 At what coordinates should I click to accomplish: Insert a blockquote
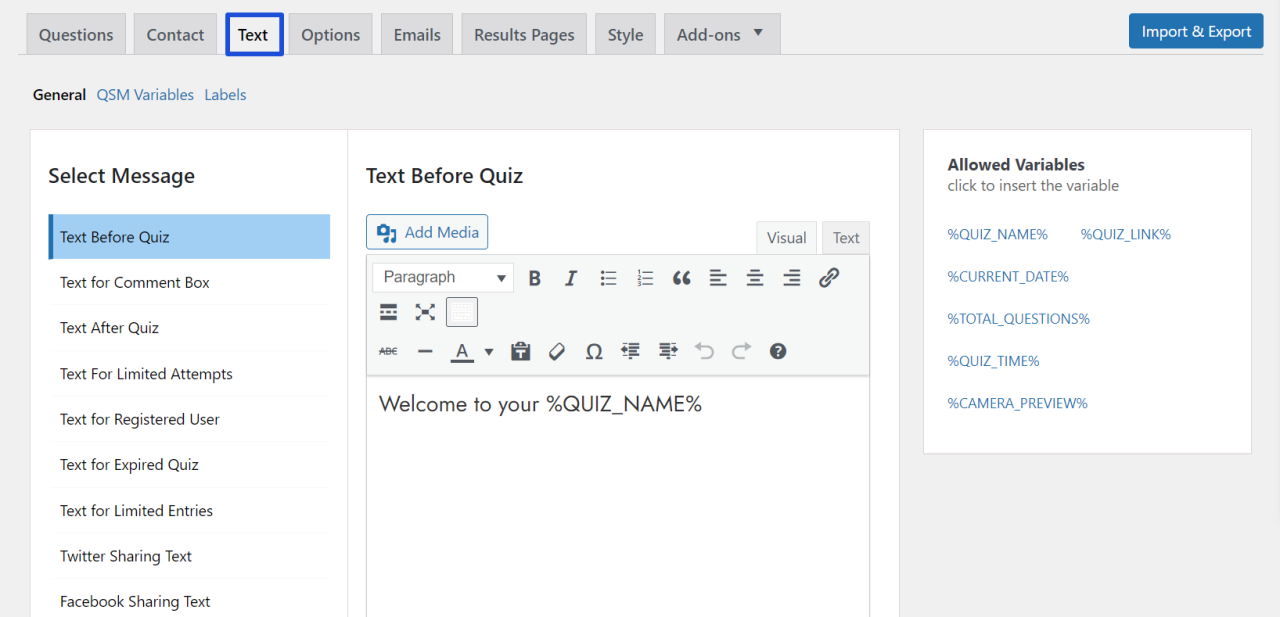click(682, 278)
